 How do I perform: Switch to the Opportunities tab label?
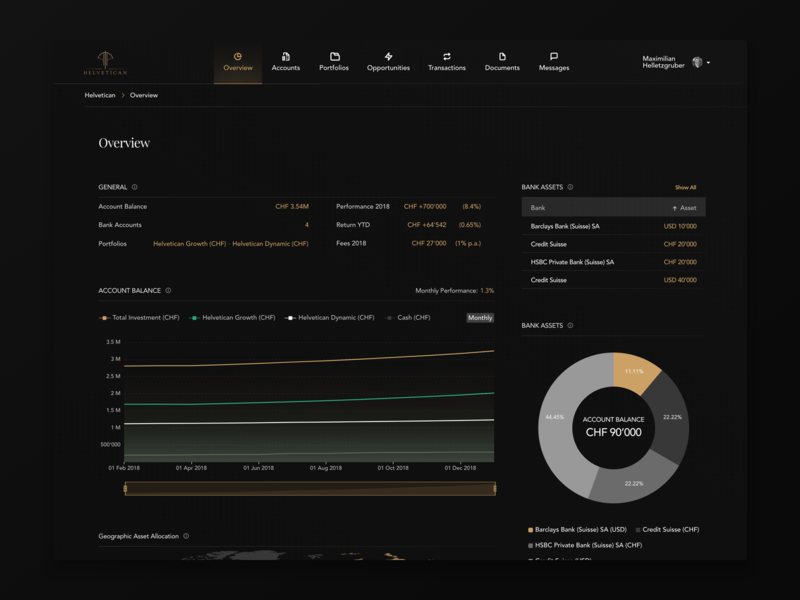point(388,68)
